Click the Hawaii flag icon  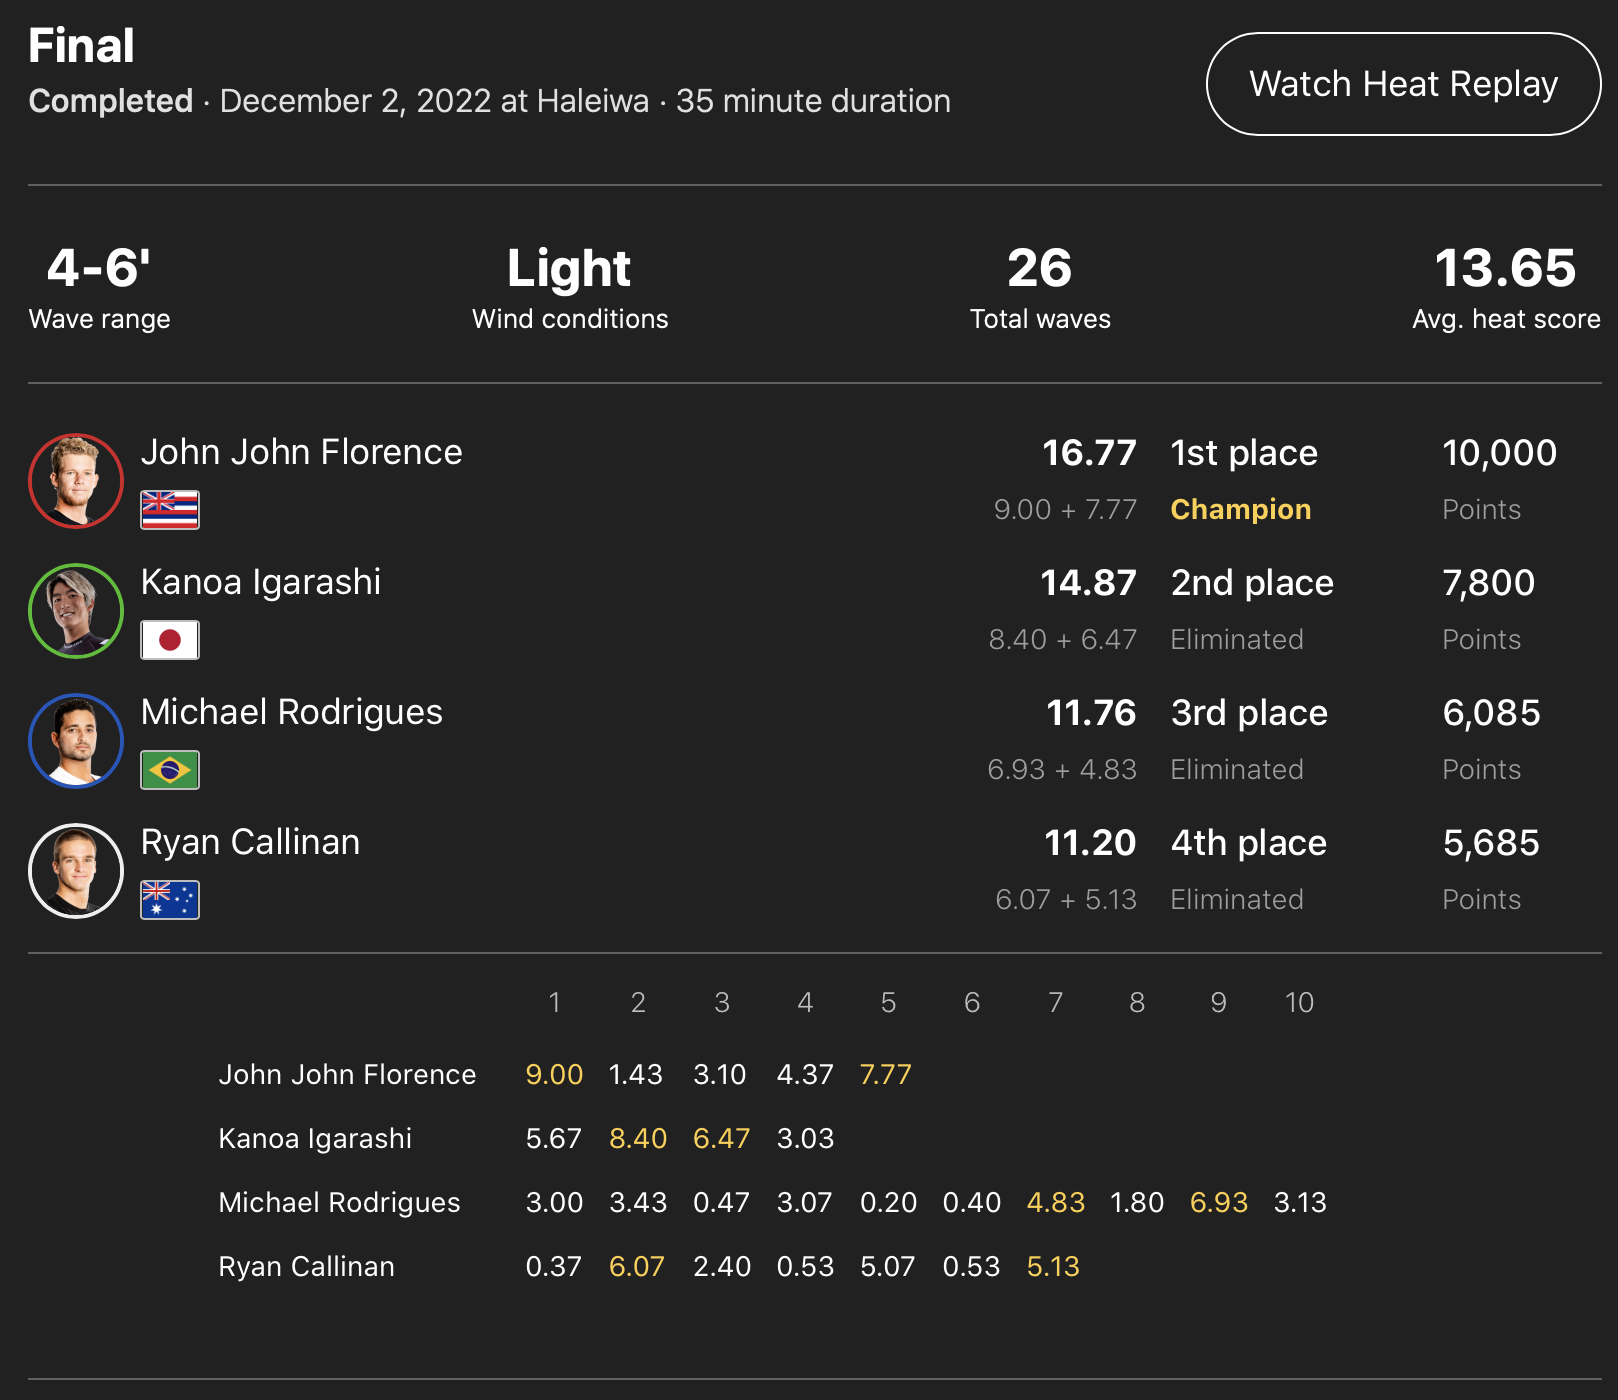pyautogui.click(x=170, y=510)
